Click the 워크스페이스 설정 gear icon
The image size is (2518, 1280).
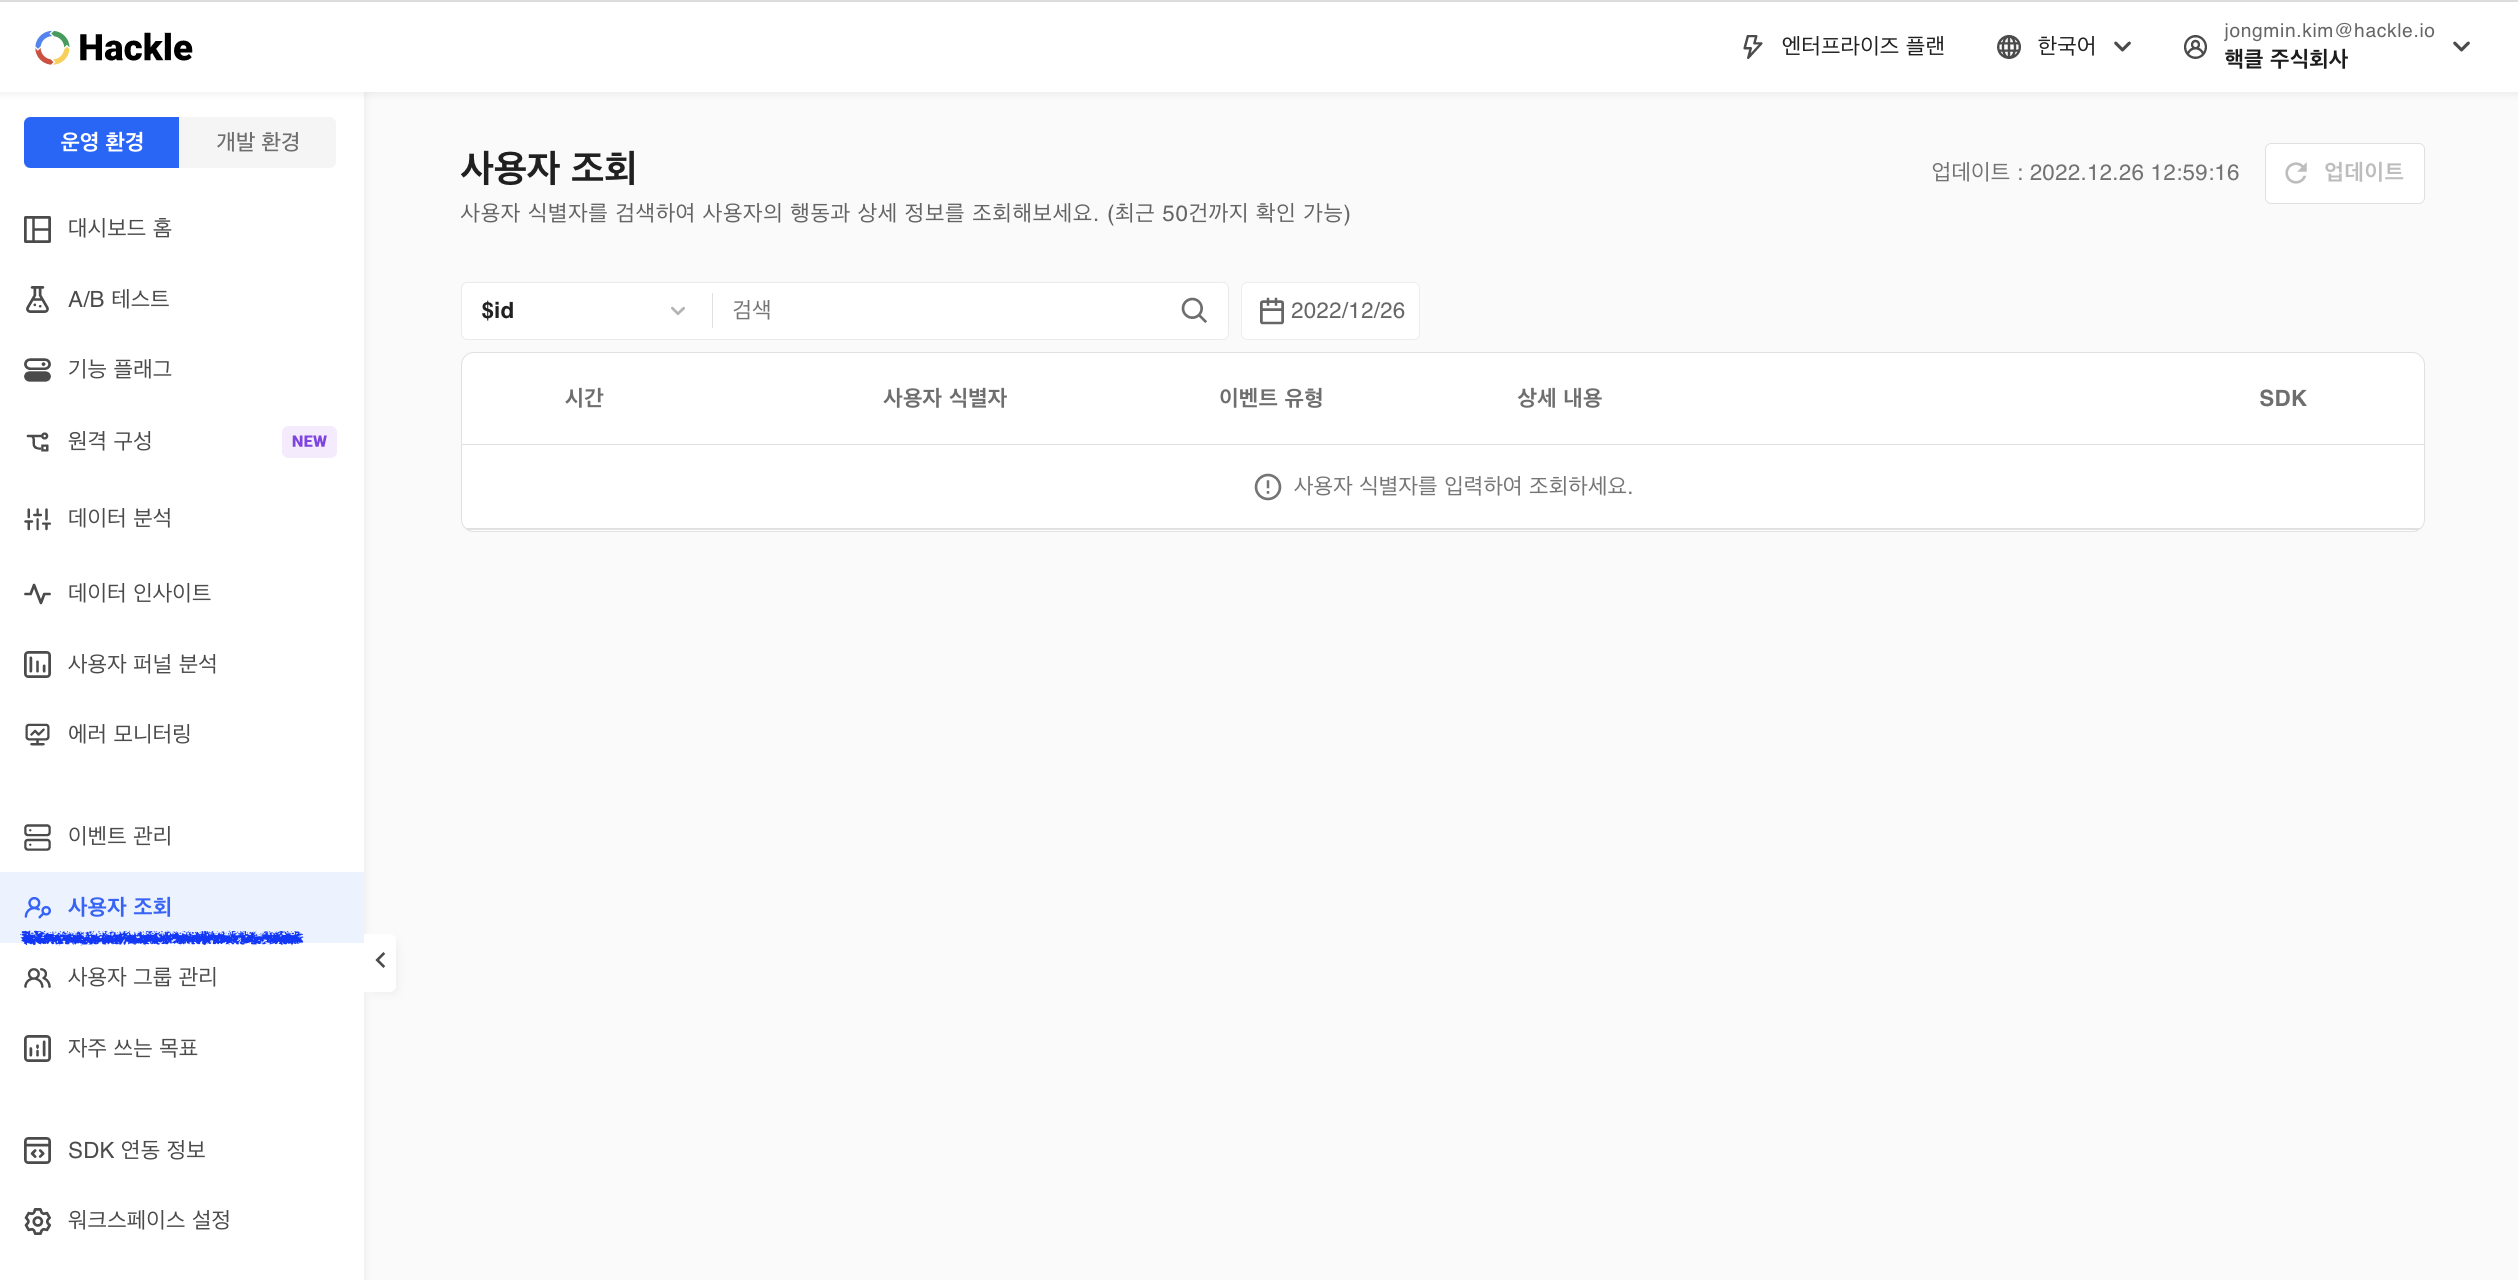tap(37, 1221)
